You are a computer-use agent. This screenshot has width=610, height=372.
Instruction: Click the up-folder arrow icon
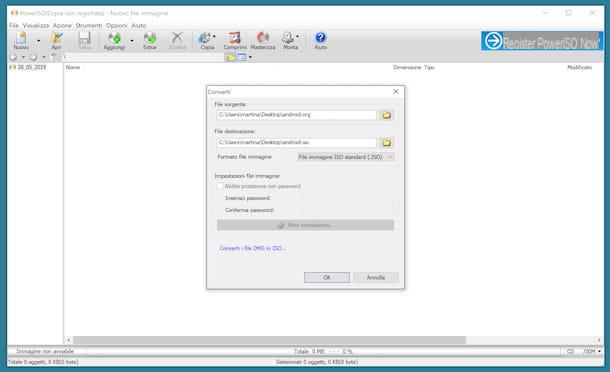pyautogui.click(x=54, y=57)
